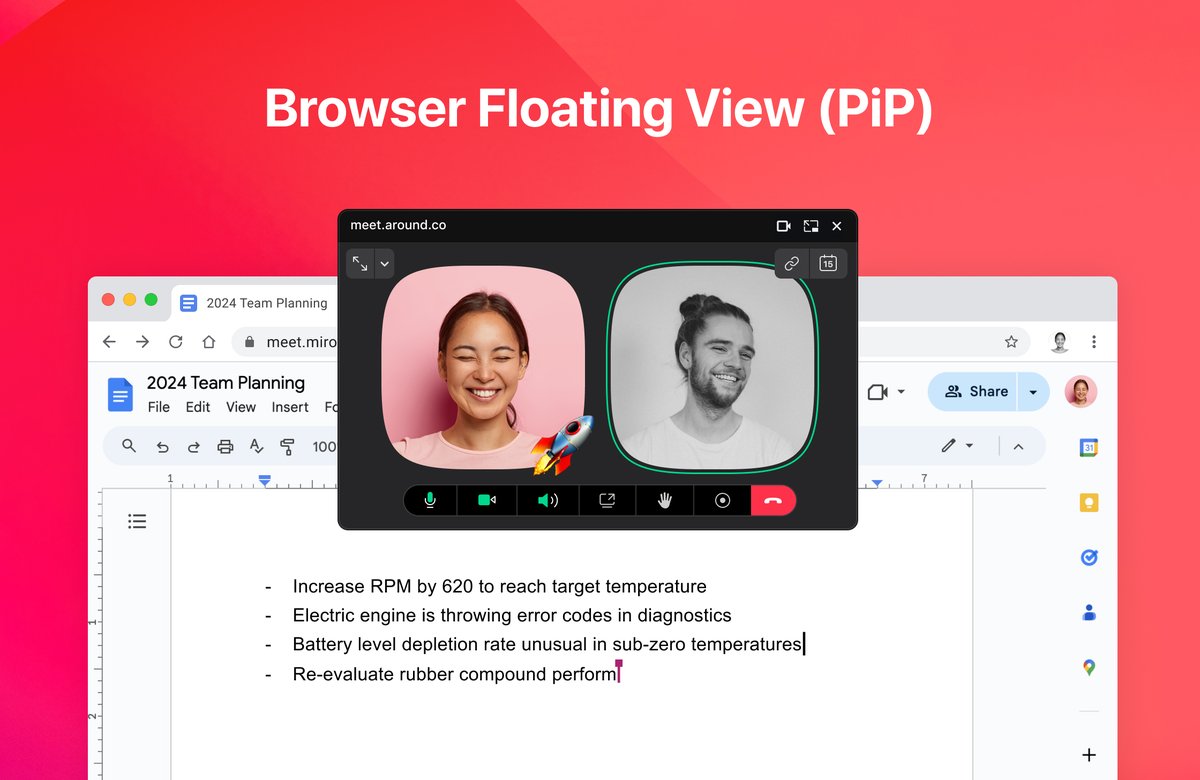End the call with red hang-up button
This screenshot has width=1200, height=780.
tap(773, 500)
